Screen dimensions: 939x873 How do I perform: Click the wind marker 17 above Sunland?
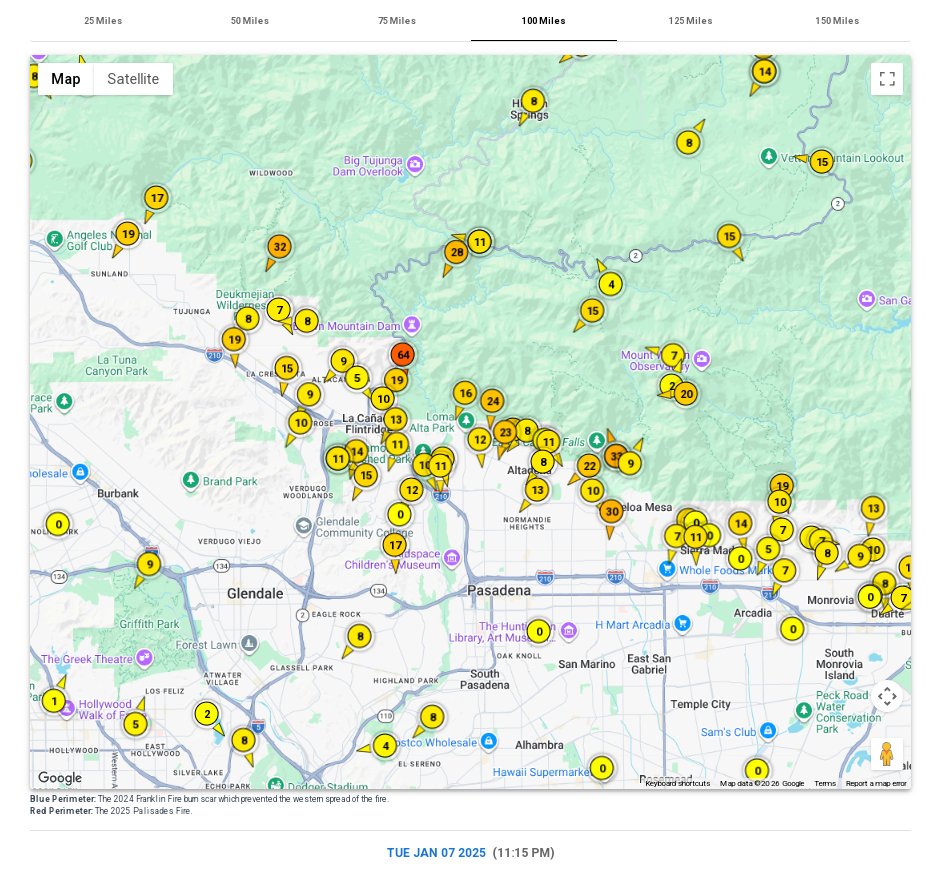click(x=157, y=198)
